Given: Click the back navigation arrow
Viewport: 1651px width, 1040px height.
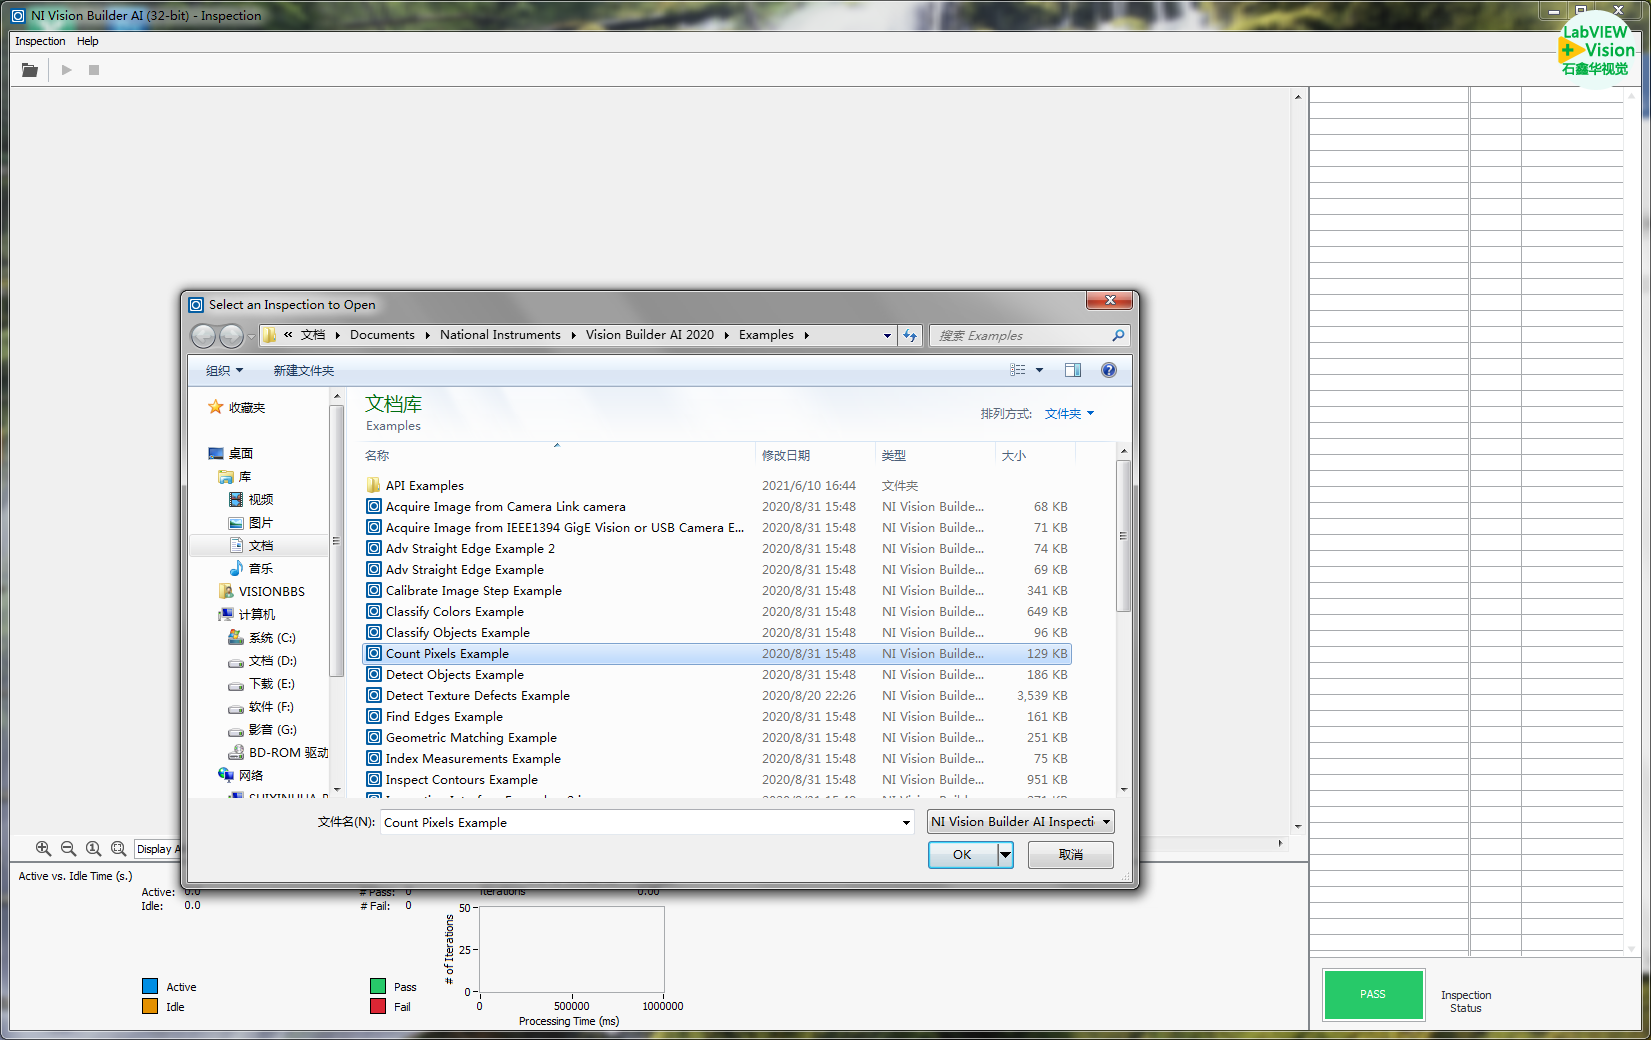Looking at the screenshot, I should [203, 336].
